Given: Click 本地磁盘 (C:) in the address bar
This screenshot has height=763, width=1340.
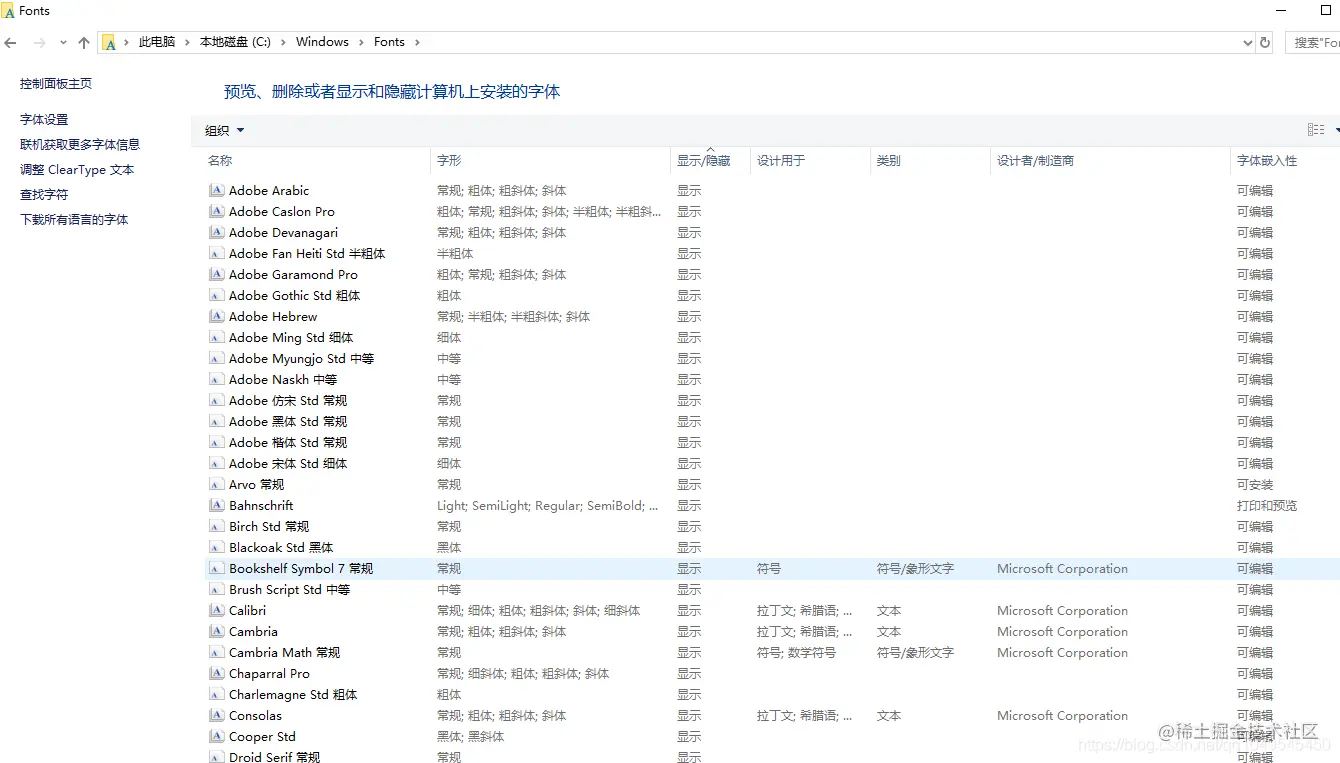Looking at the screenshot, I should 235,42.
